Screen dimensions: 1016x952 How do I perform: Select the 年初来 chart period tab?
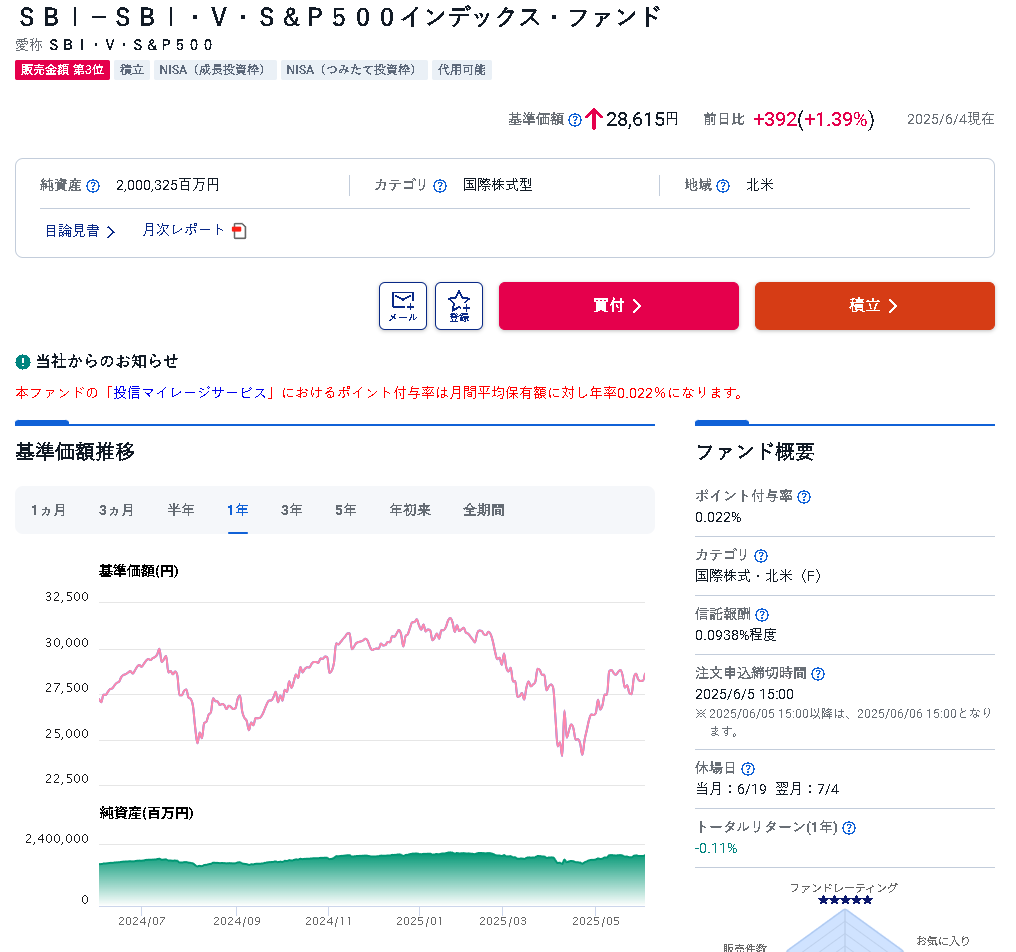click(410, 510)
